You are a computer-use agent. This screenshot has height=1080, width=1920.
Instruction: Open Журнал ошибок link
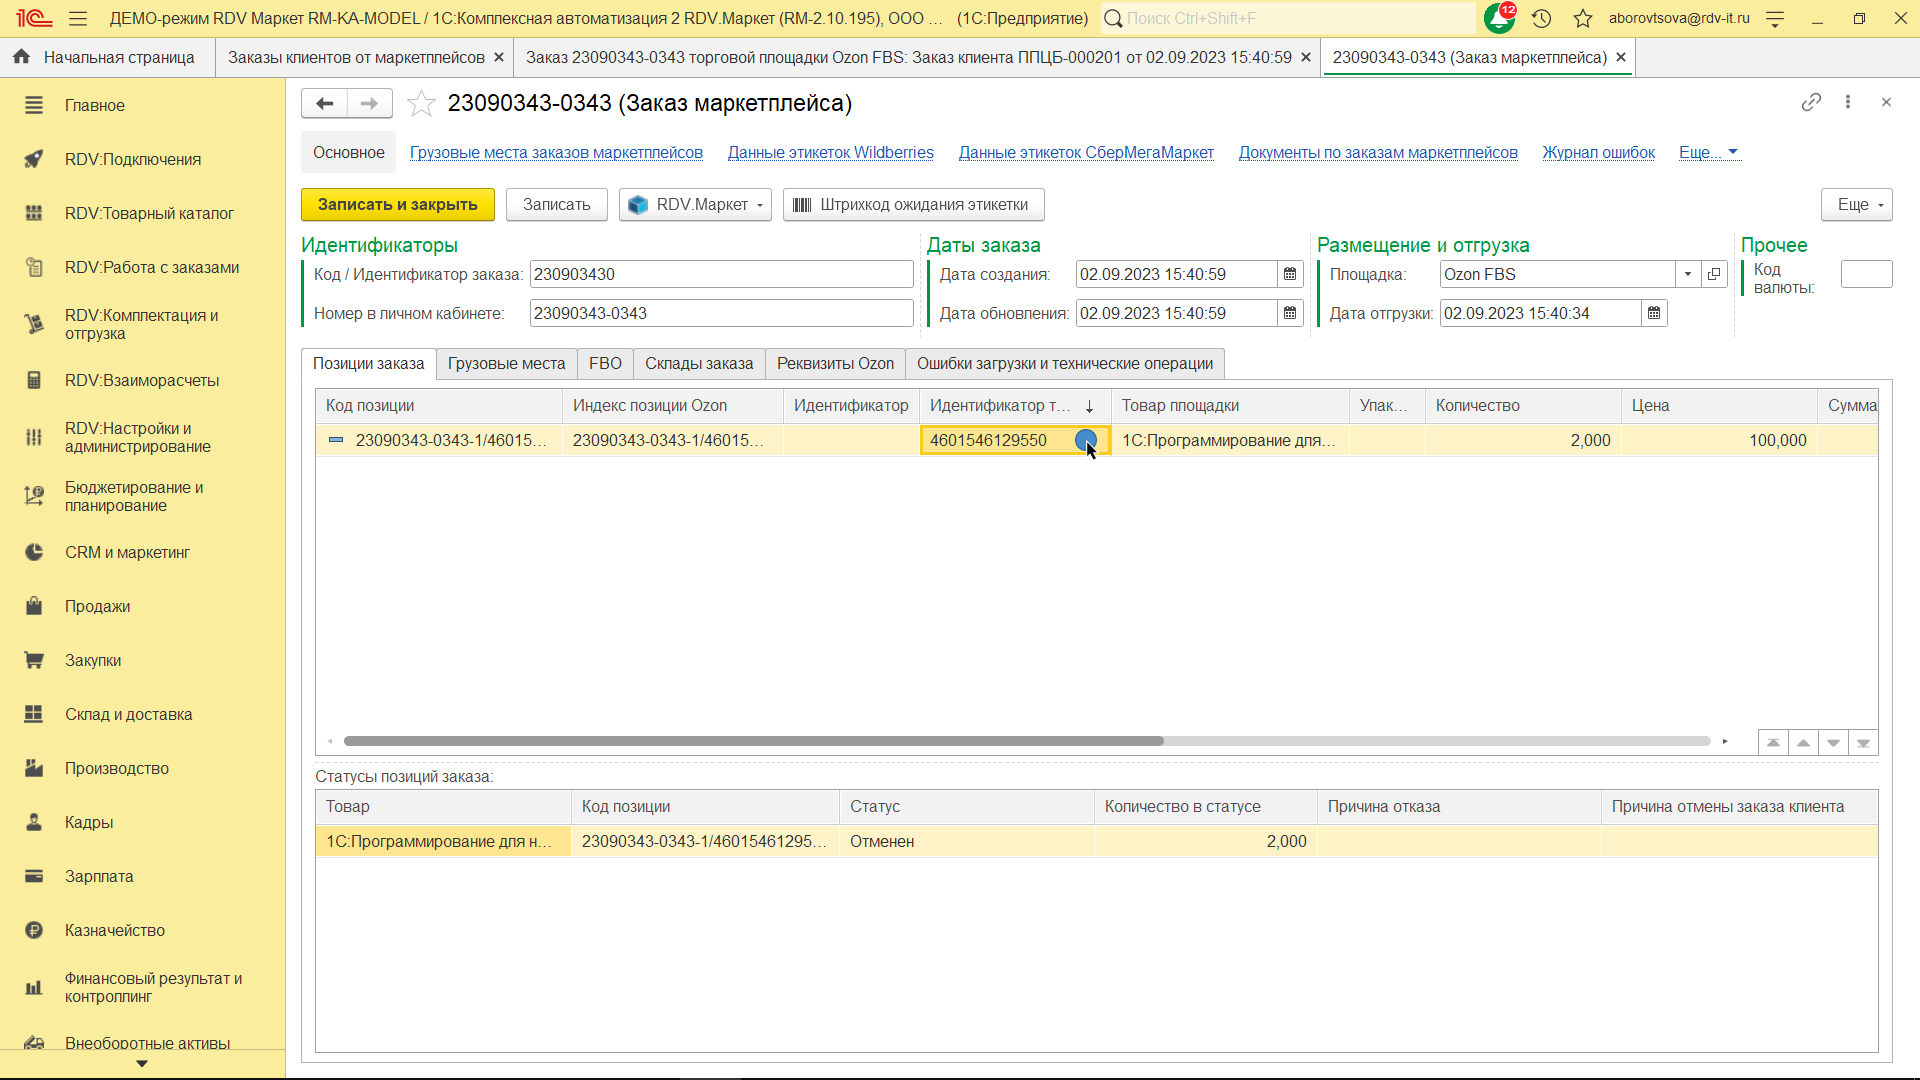[x=1598, y=152]
